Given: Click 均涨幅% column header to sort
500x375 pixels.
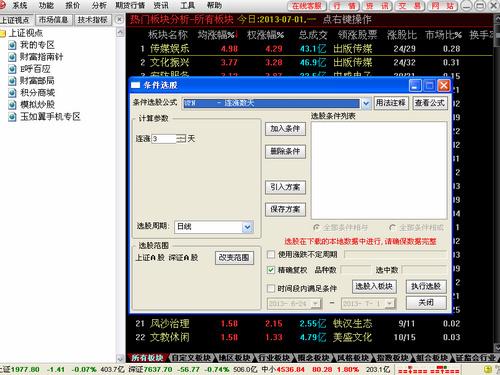Looking at the screenshot, I should click(x=217, y=35).
